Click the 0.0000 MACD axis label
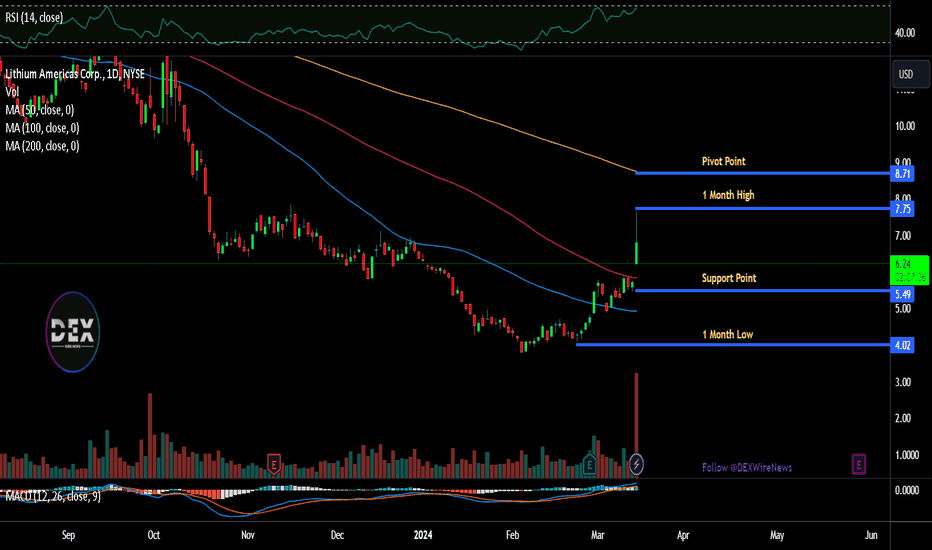The width and height of the screenshot is (932, 550). (906, 490)
